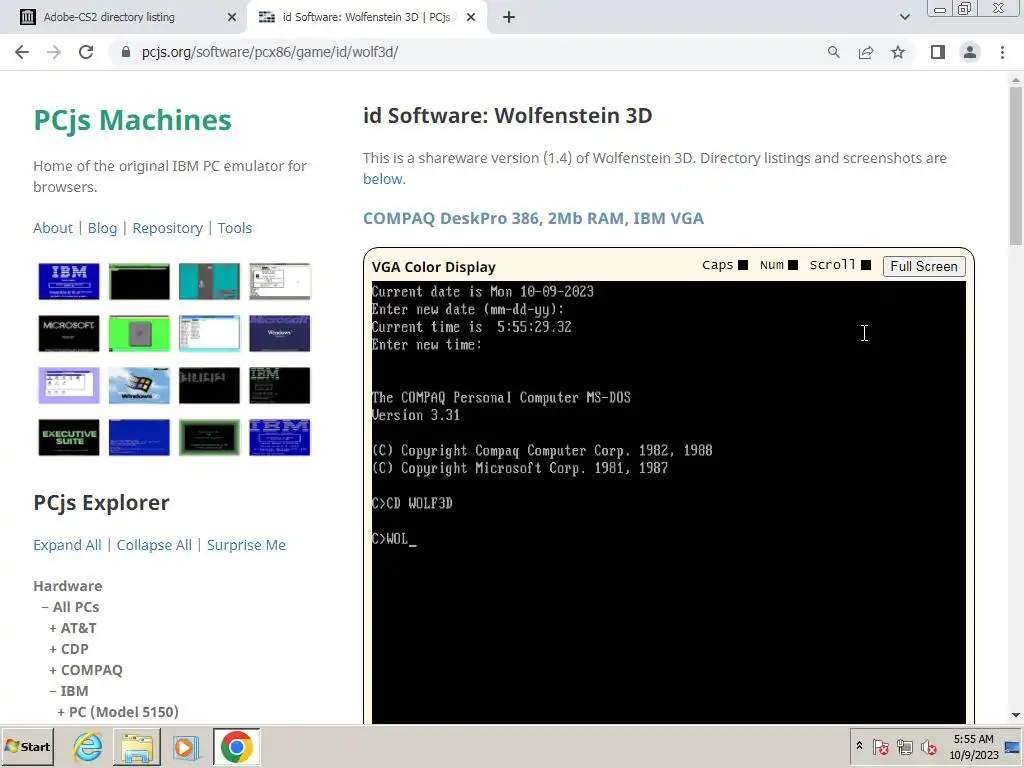Screen dimensions: 1024x768
Task: Select the id Software Wolfenstein 3D tab
Action: click(366, 17)
